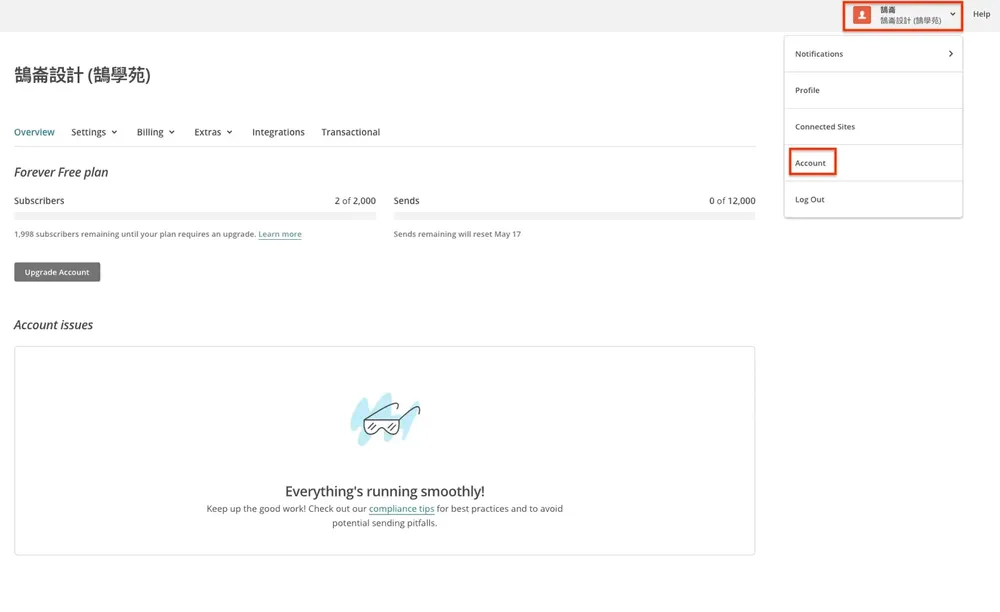Select Log Out from the menu
1000x612 pixels.
(x=873, y=199)
